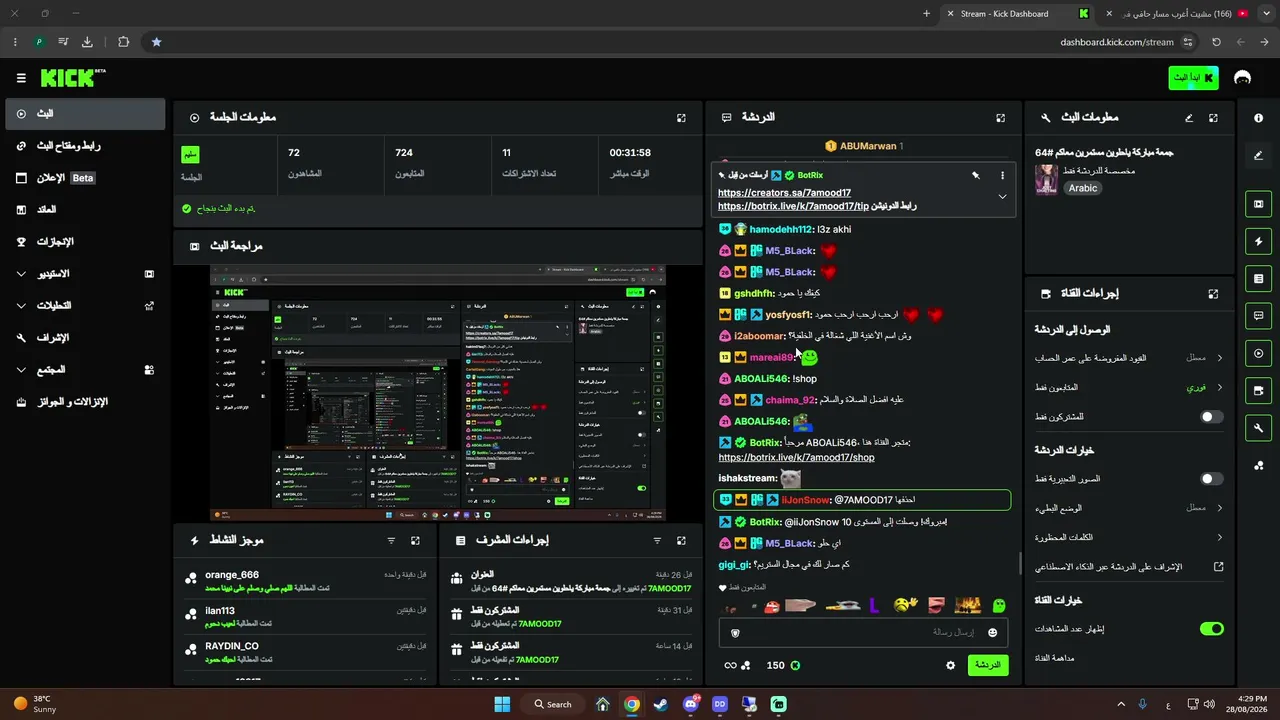Click the stream preview video thumbnail
Viewport: 1280px width, 720px height.
[x=438, y=393]
